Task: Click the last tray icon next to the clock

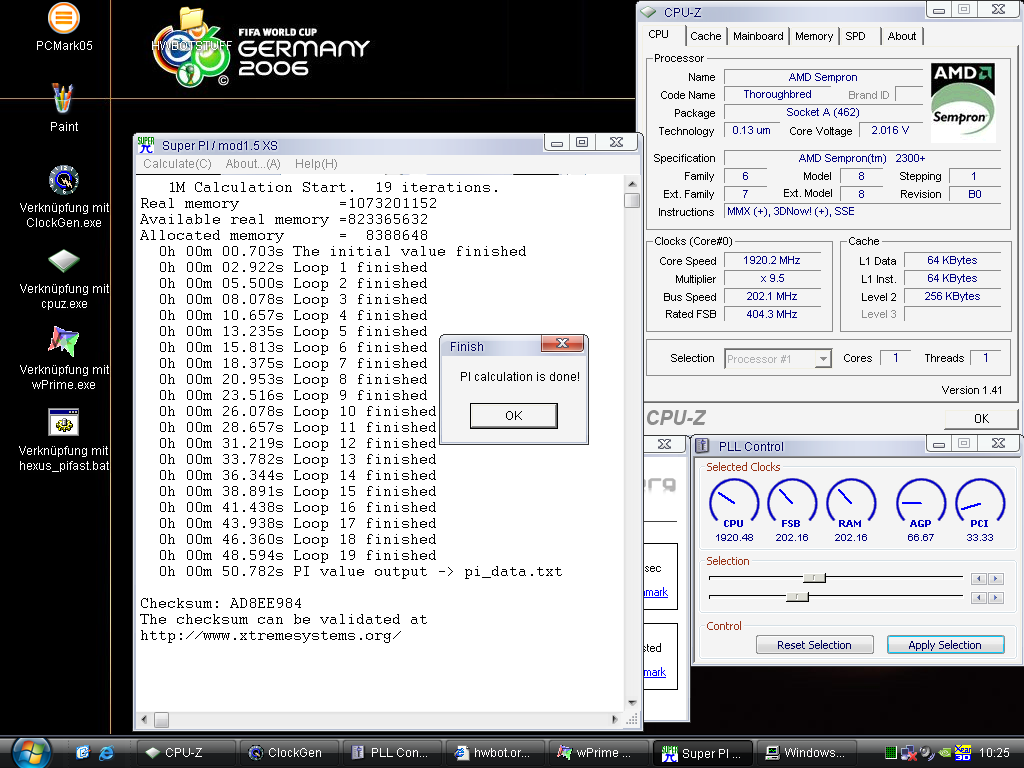Action: [963, 753]
